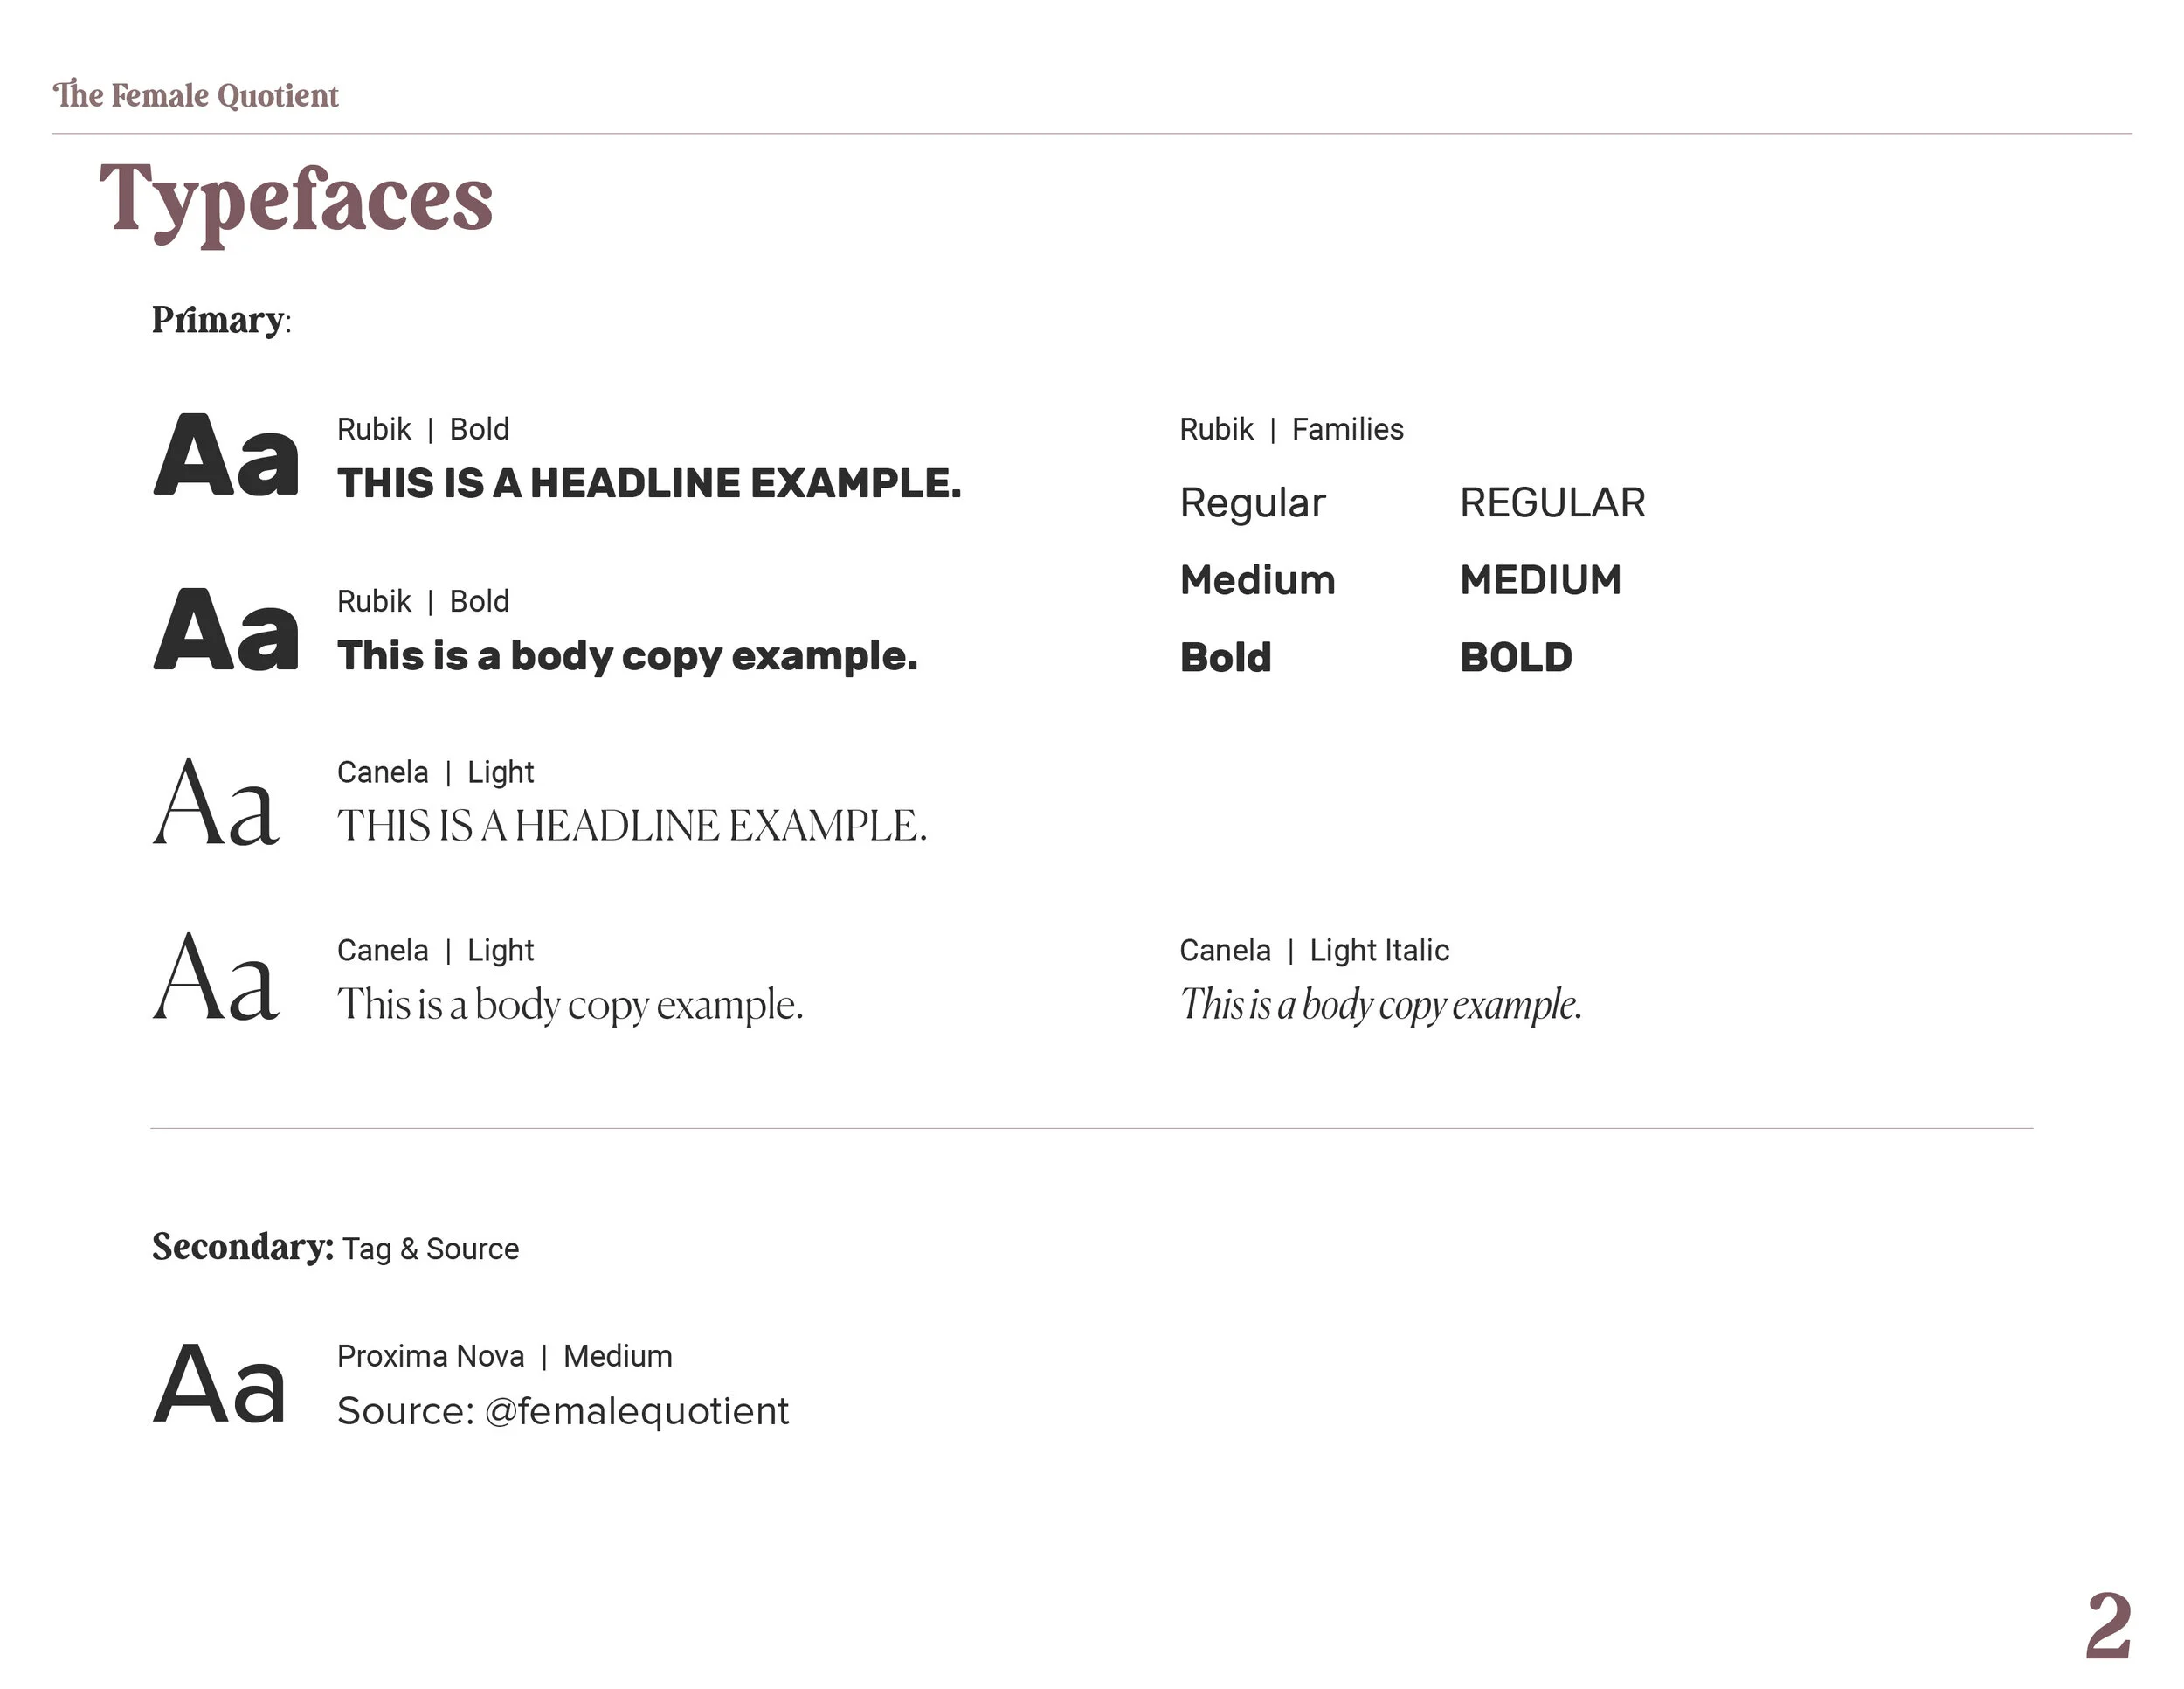
Task: Click the Canela Light body copy Aa specimen
Action: 216,978
